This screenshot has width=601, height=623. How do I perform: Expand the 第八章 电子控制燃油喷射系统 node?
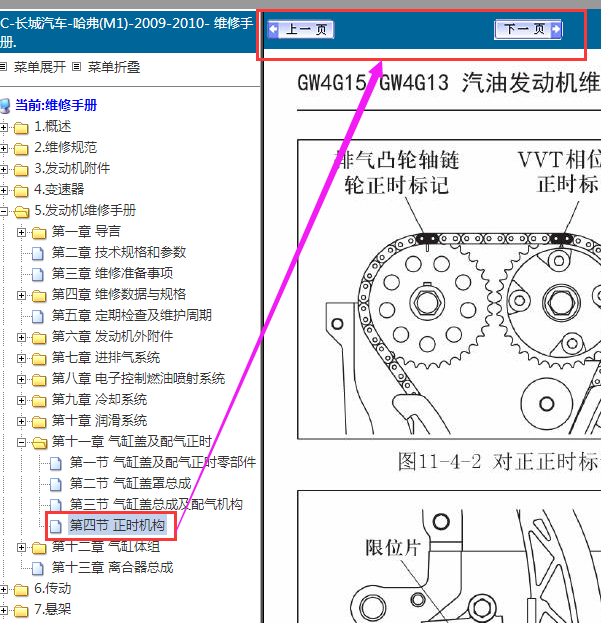[21, 380]
